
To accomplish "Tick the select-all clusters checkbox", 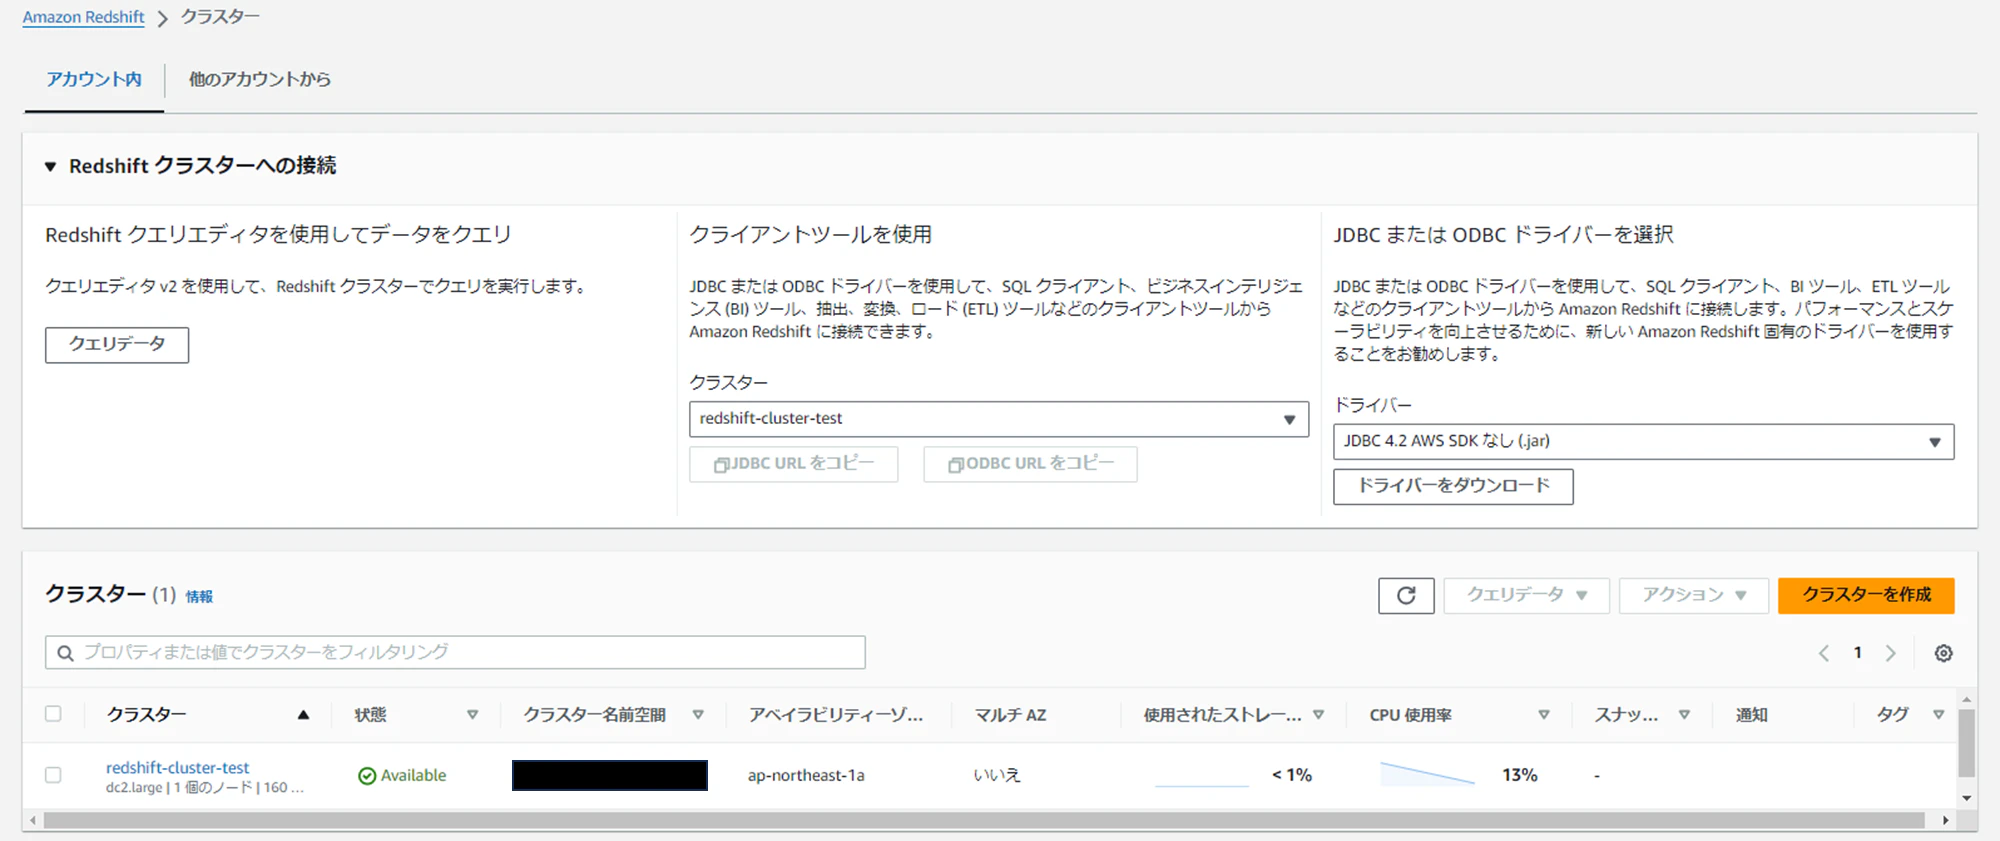I will pos(53,714).
